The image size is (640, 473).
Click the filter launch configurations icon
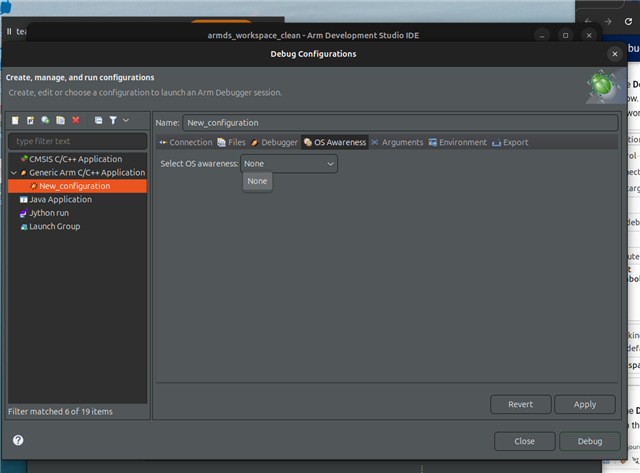tap(112, 120)
